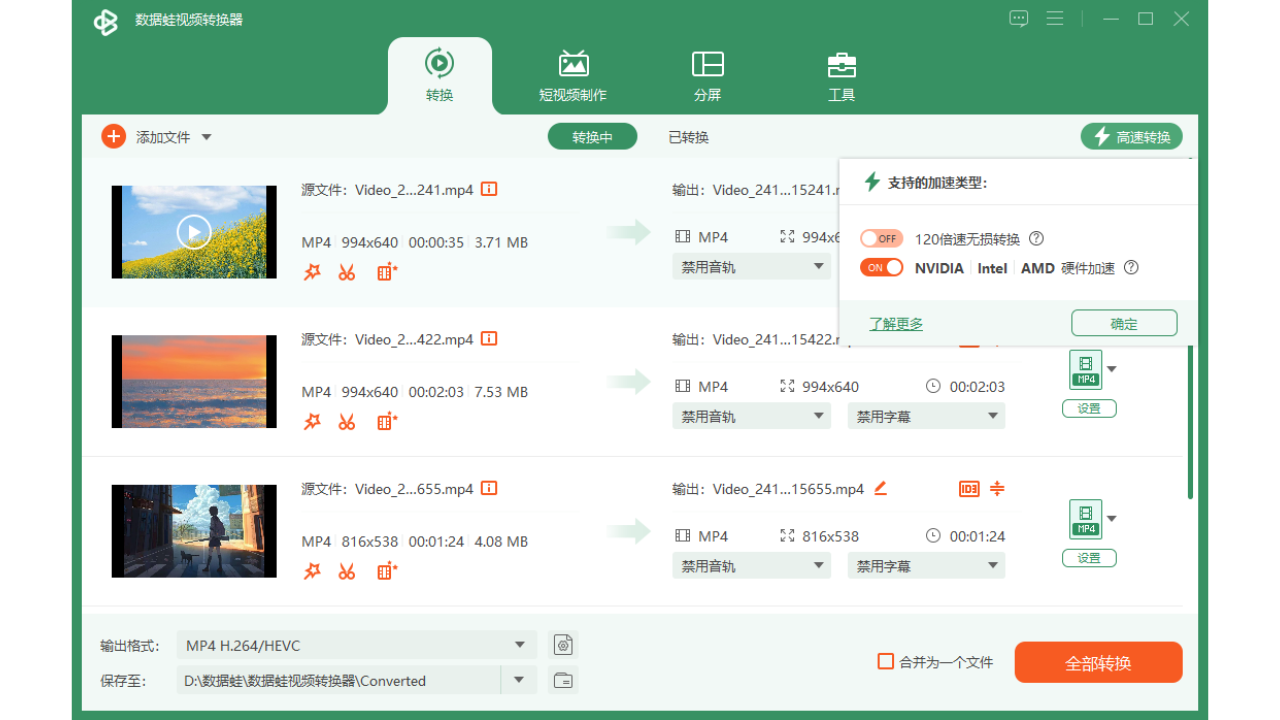Click the pencil rename icon for Video_241...15655.mp4

[x=880, y=488]
